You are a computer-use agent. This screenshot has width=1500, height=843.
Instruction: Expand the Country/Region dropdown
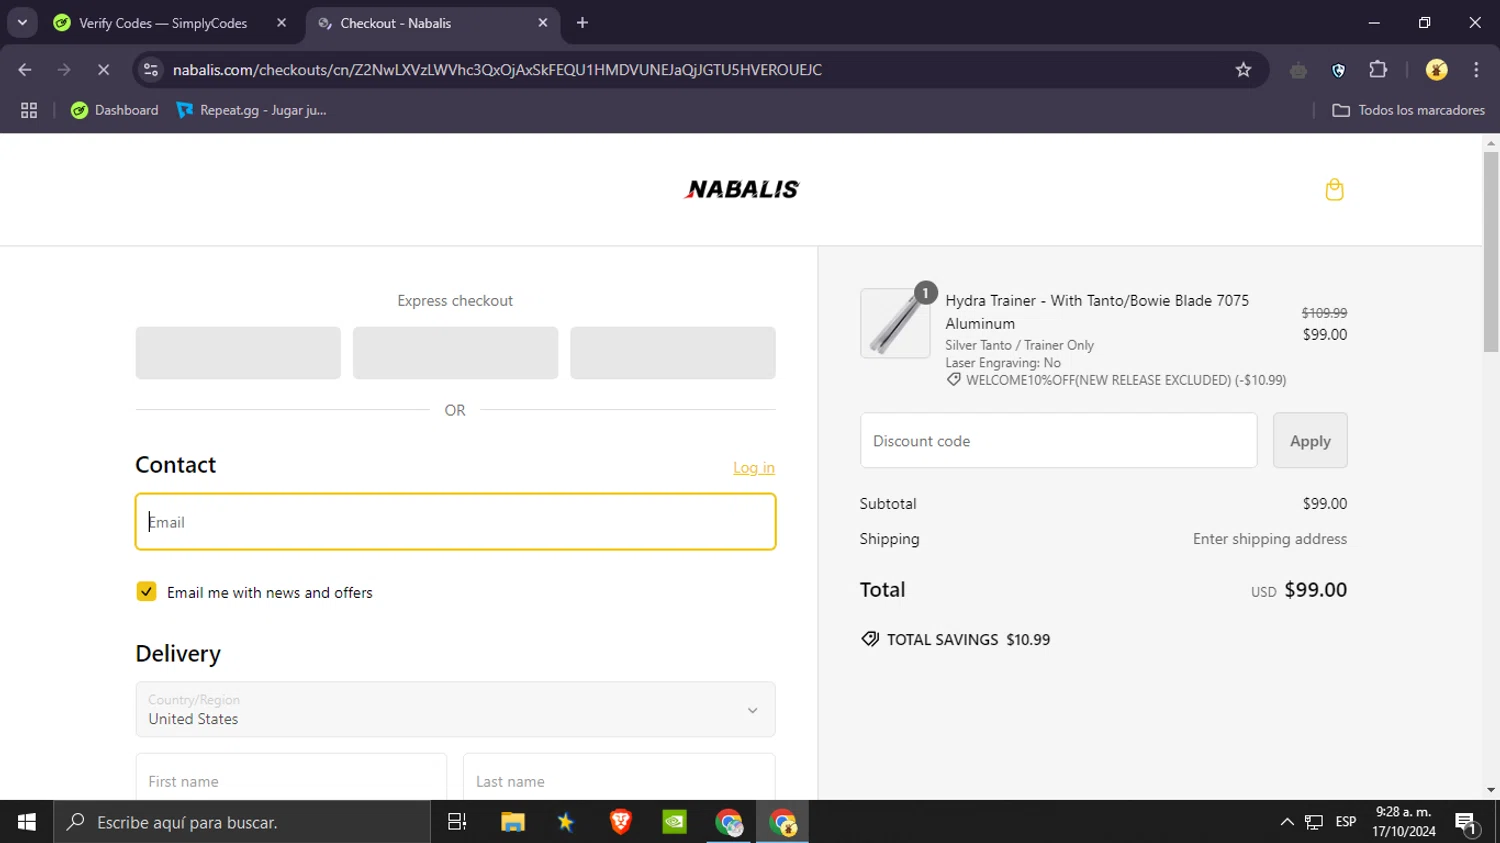[455, 709]
